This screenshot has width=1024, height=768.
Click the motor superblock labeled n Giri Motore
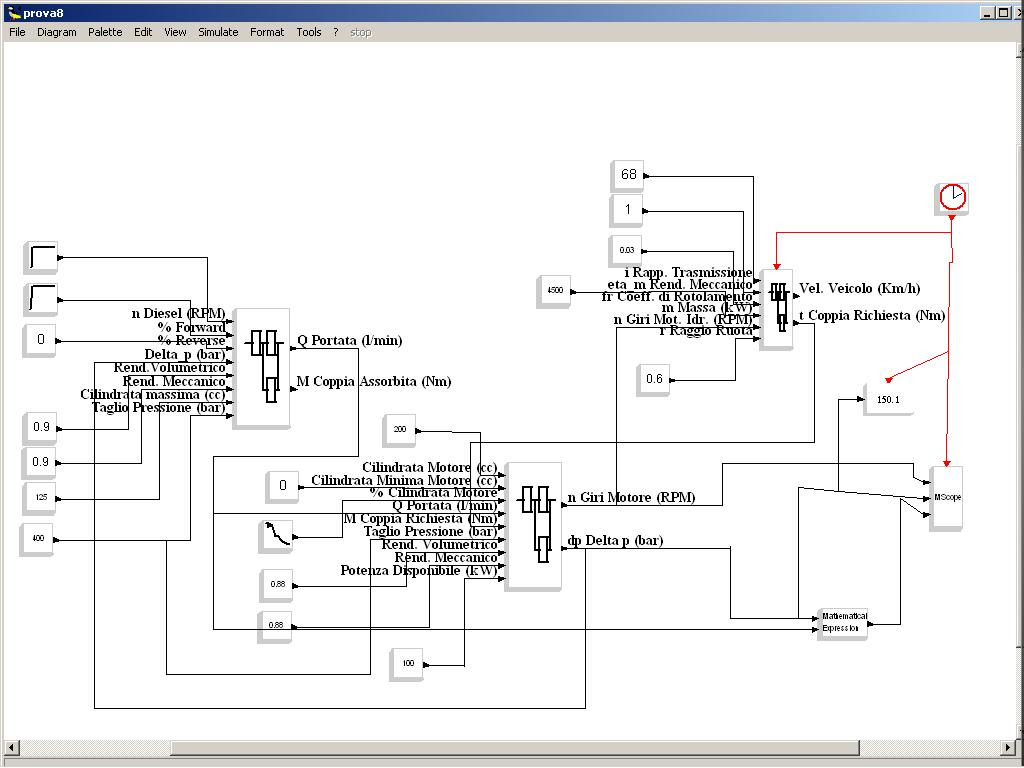[534, 525]
